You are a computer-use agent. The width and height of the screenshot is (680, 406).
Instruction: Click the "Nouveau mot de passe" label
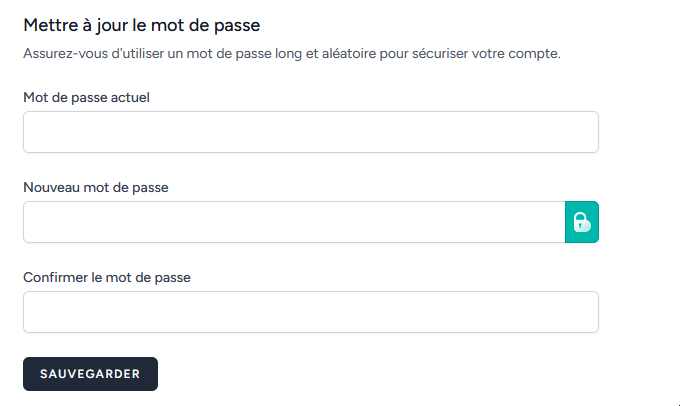pyautogui.click(x=95, y=187)
